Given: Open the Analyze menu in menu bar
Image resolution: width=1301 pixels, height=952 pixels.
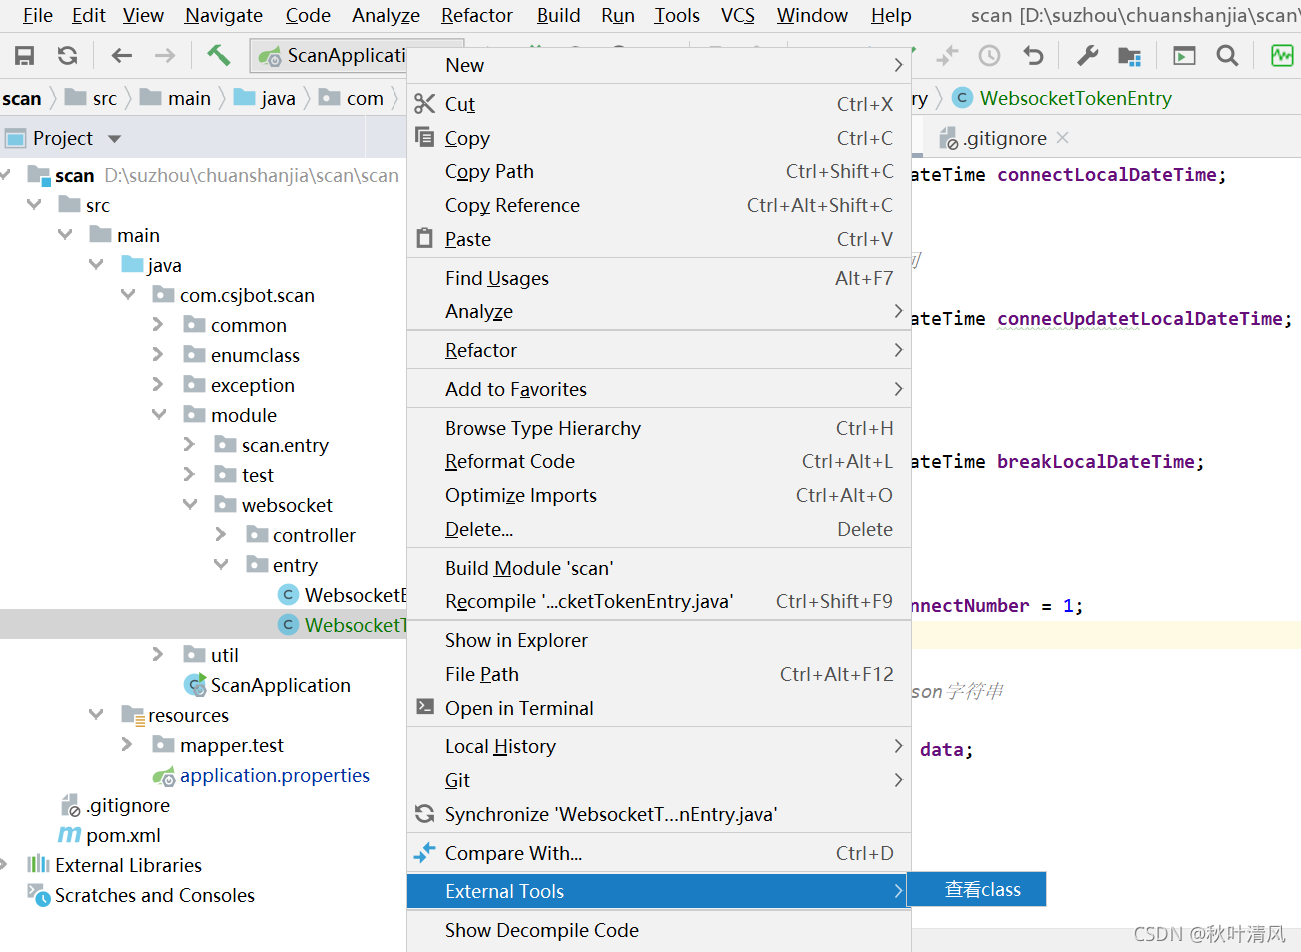Looking at the screenshot, I should (386, 15).
